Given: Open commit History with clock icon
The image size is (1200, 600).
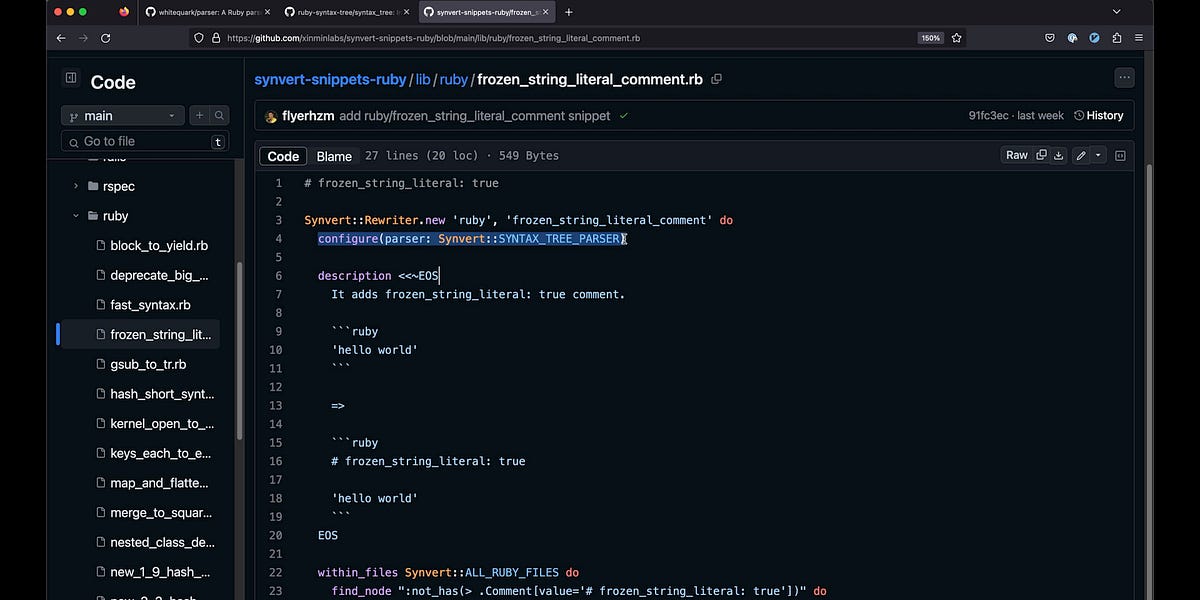Looking at the screenshot, I should (x=1098, y=115).
